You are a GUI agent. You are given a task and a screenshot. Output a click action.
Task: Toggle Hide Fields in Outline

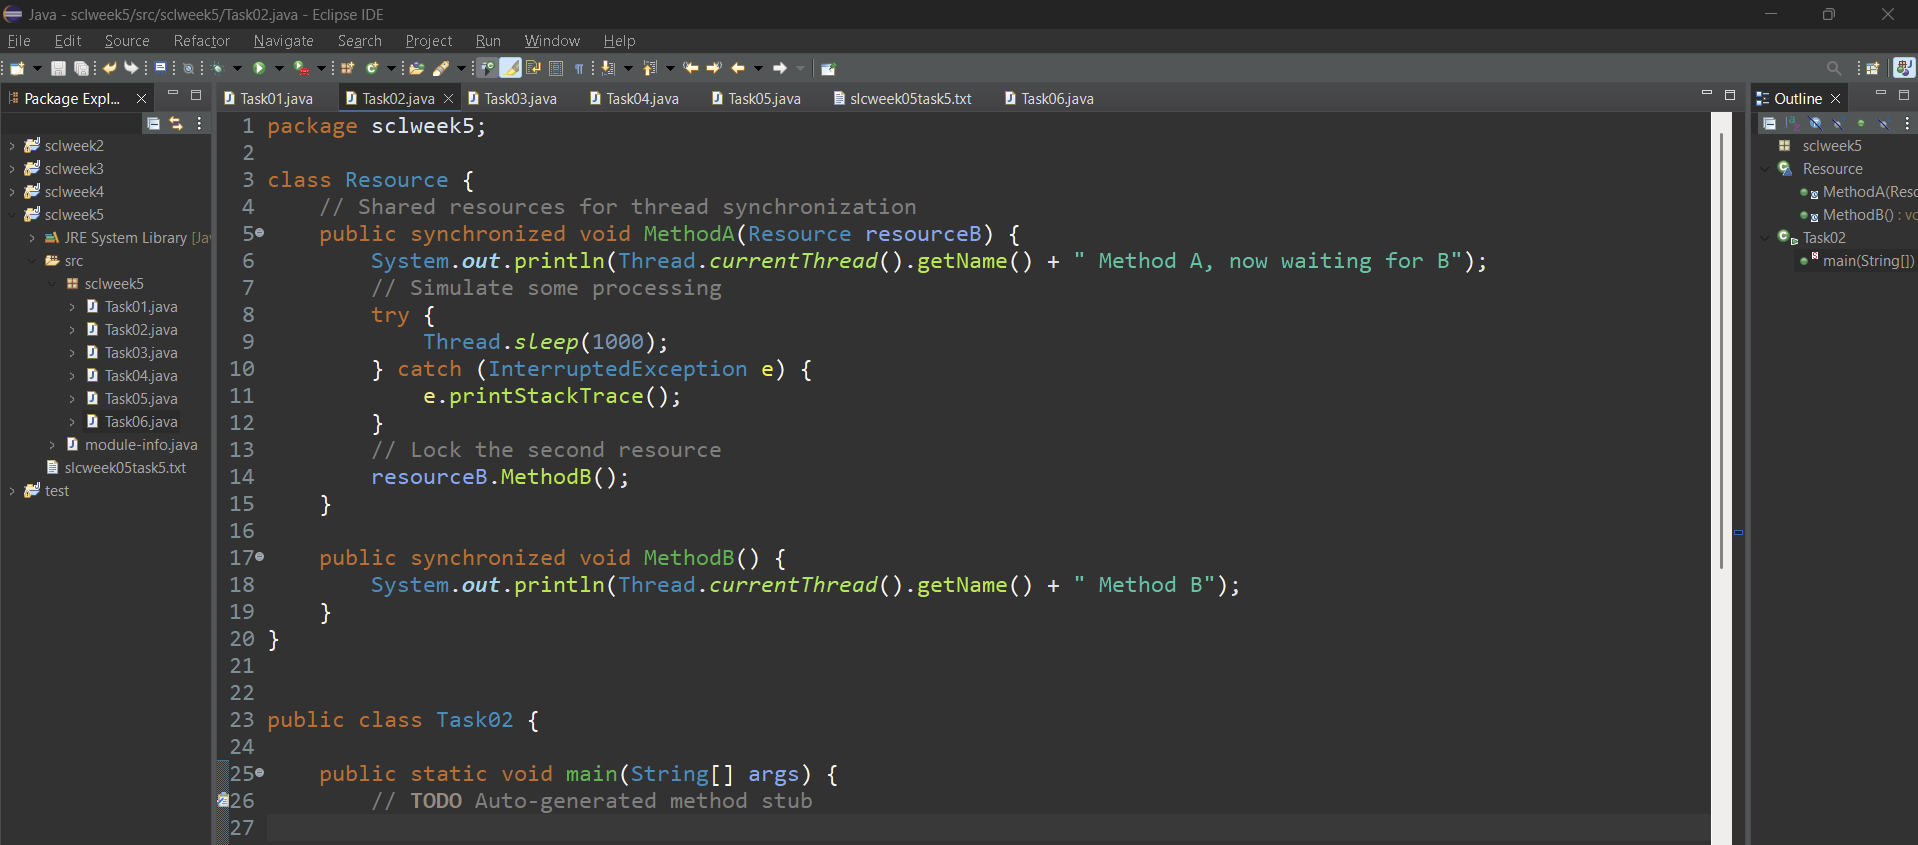tap(1815, 123)
